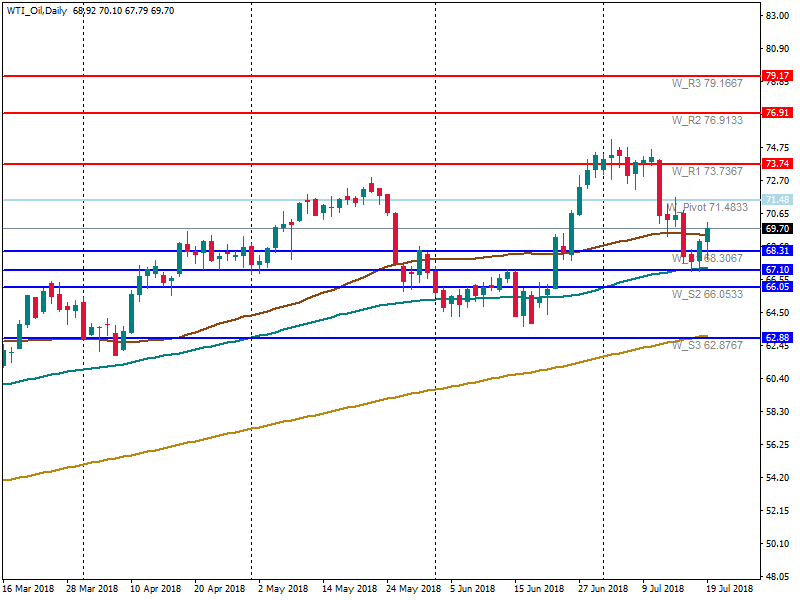Image resolution: width=800 pixels, height=600 pixels.
Task: Select the red 73.74 price tag
Action: [777, 163]
